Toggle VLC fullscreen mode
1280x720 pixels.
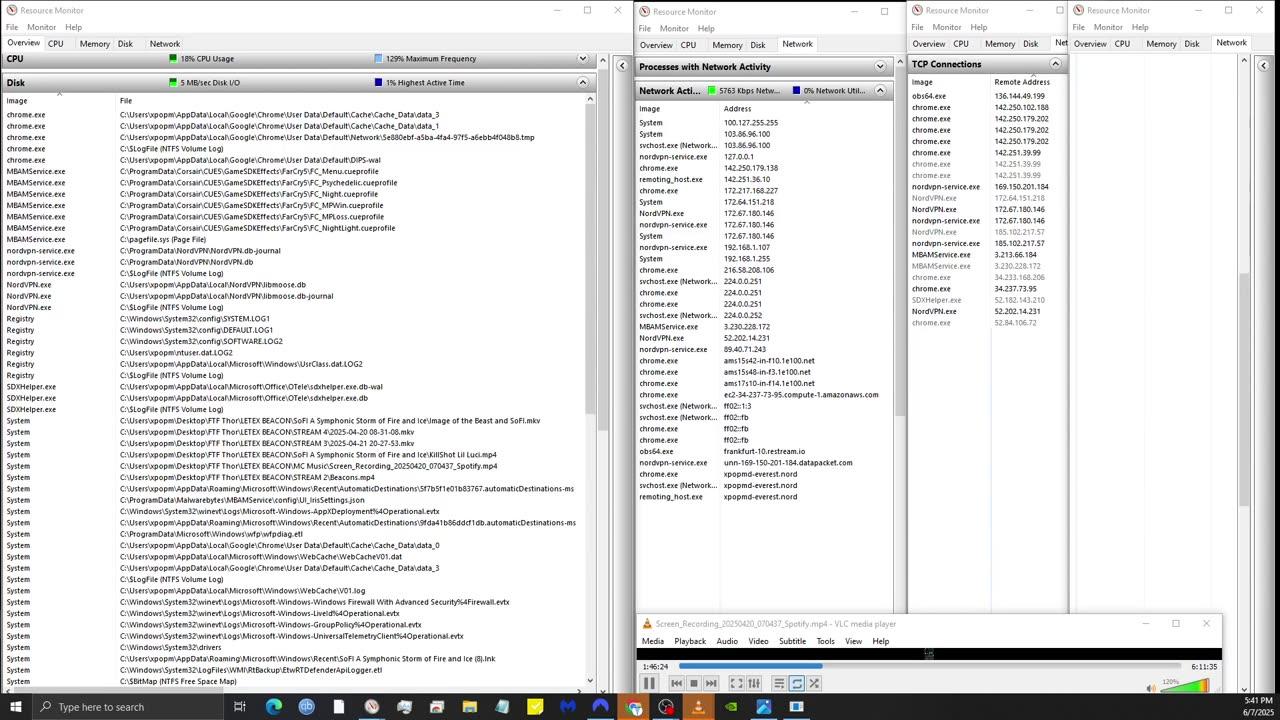737,684
